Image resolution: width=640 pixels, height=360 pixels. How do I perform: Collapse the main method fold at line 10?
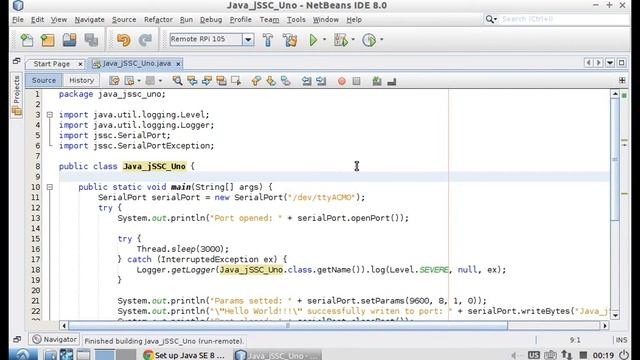(x=50, y=187)
